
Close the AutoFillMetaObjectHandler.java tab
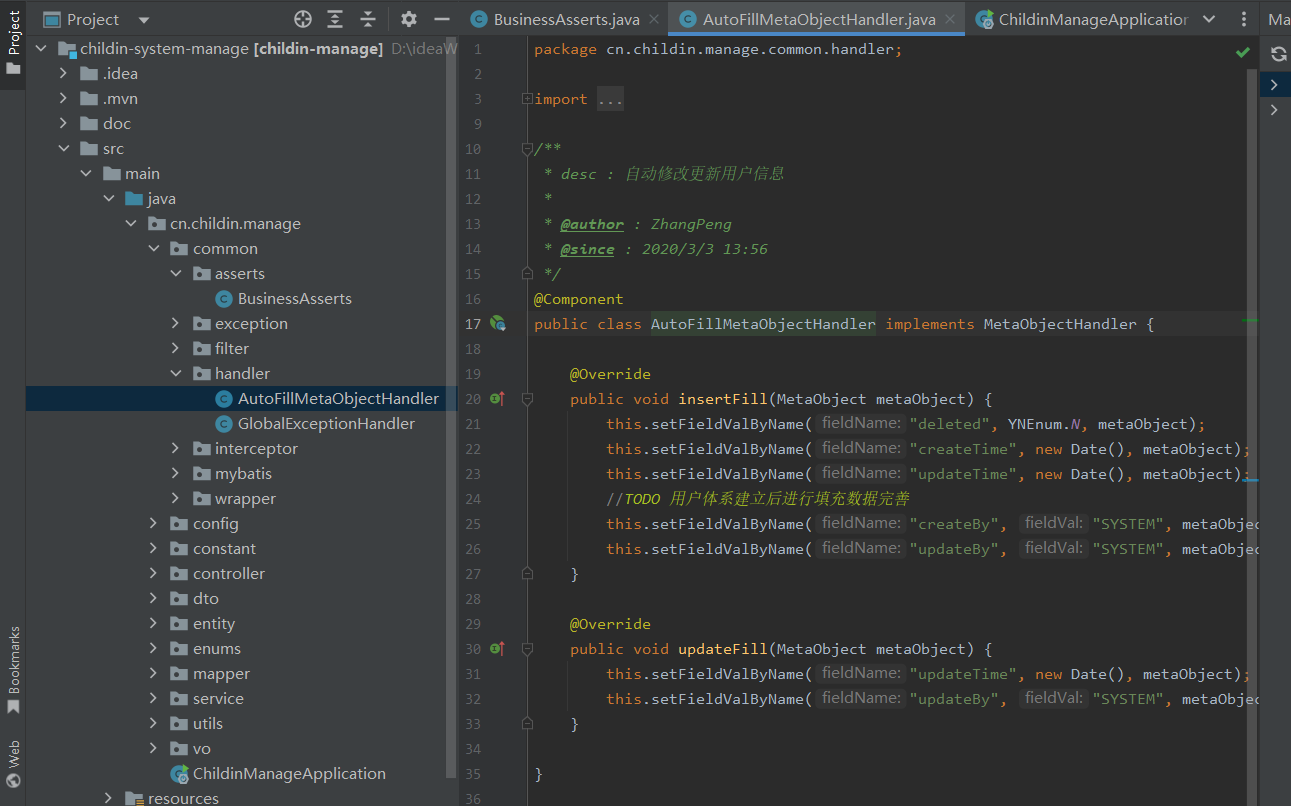click(x=949, y=19)
